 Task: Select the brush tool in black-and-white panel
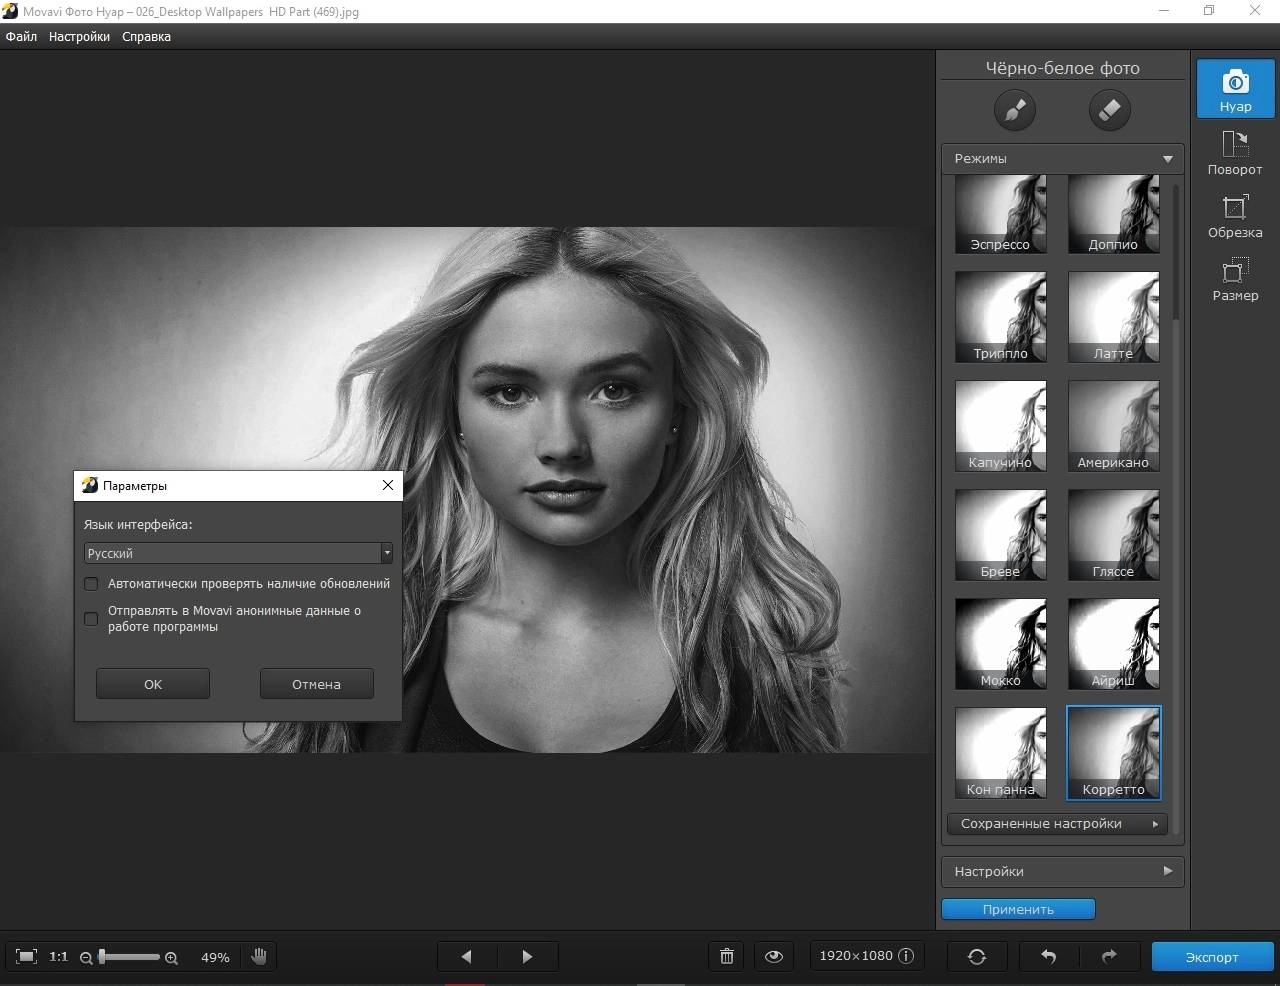pos(1014,109)
